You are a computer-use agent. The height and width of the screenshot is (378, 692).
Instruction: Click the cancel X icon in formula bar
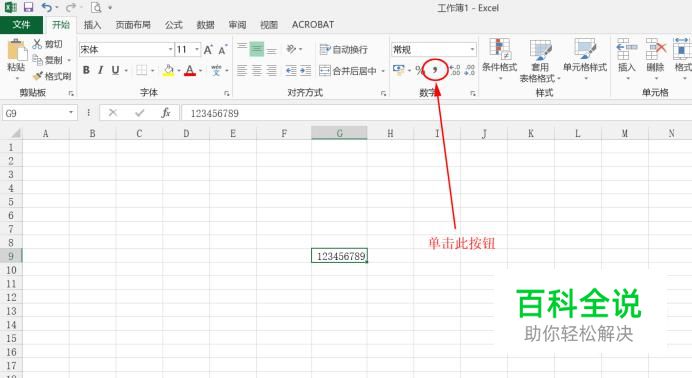click(113, 113)
